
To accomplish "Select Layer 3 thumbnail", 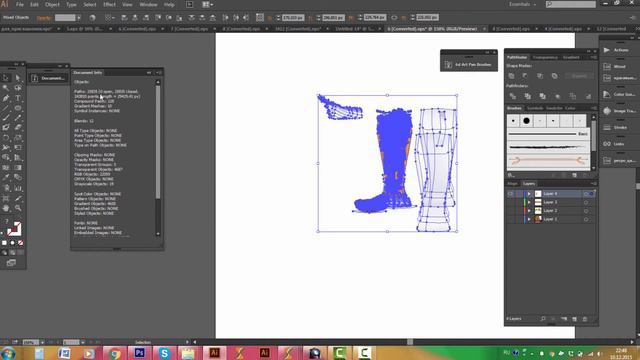I will click(538, 202).
